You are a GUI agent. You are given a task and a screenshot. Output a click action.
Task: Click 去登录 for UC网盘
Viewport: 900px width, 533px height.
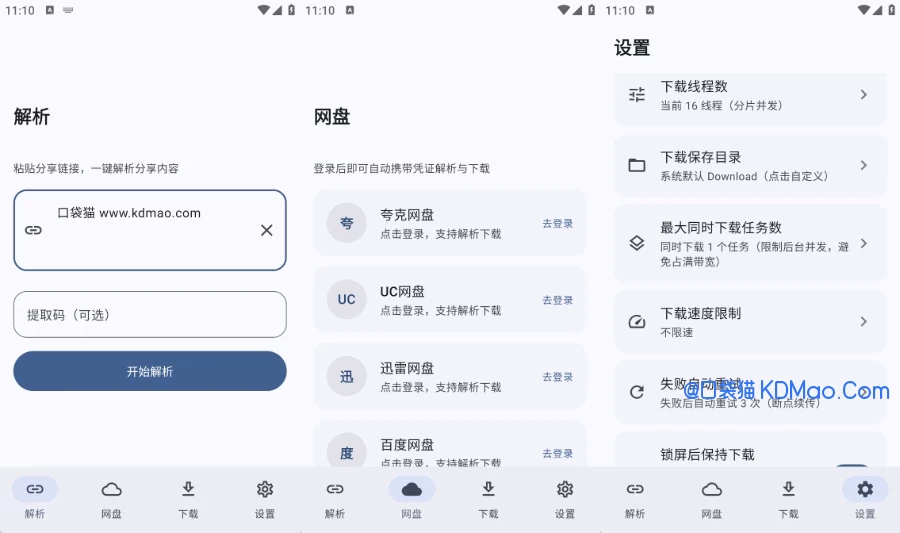point(558,300)
